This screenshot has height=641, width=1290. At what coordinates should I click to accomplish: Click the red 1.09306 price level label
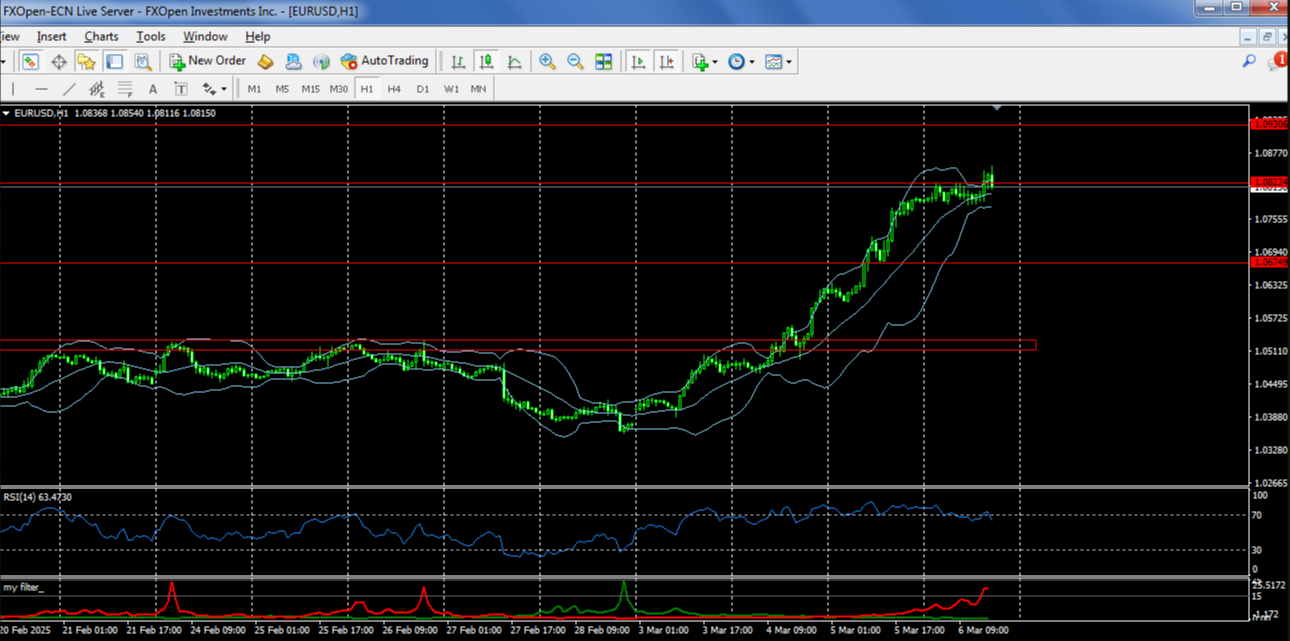coord(1269,124)
